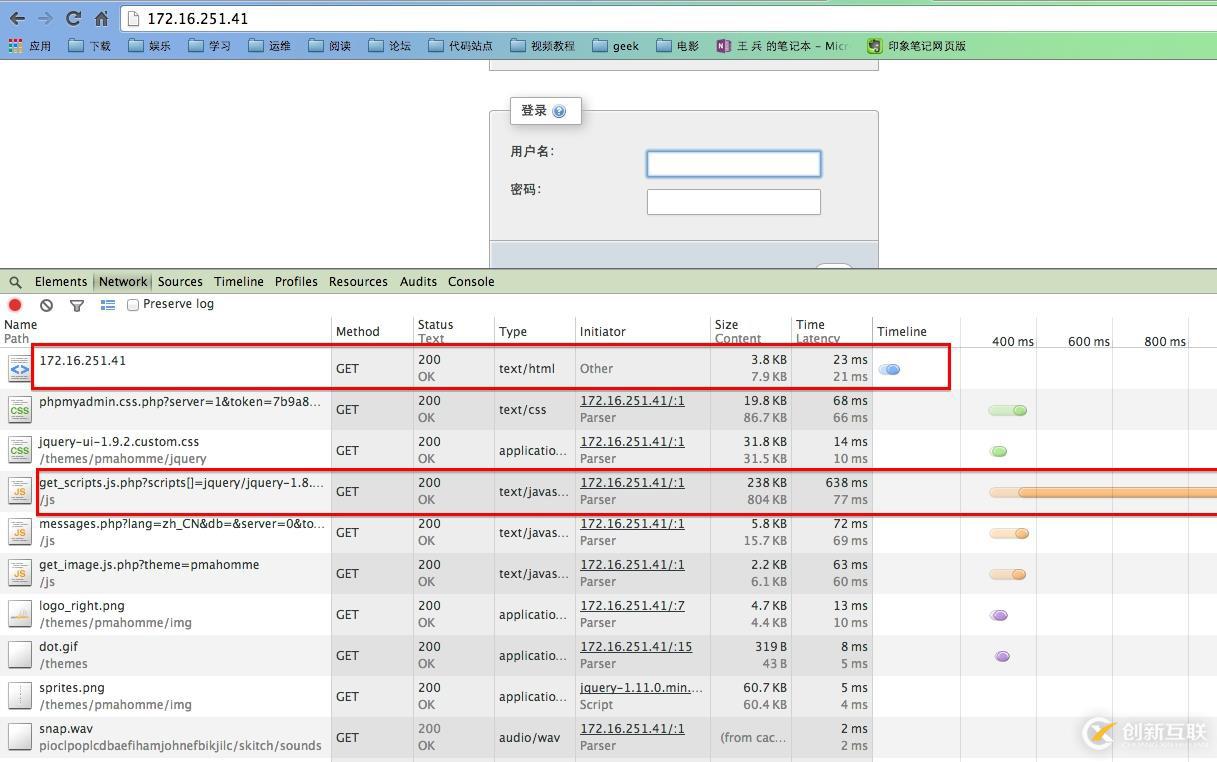The image size is (1217, 762).
Task: Click the blue timeline bar of 172.16.251.41
Action: pyautogui.click(x=889, y=369)
